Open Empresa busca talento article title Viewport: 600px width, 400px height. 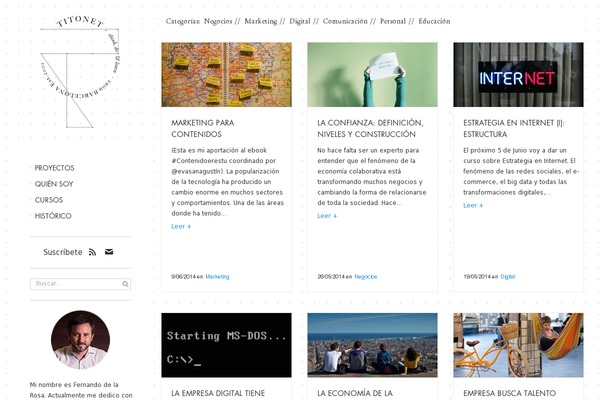point(509,393)
